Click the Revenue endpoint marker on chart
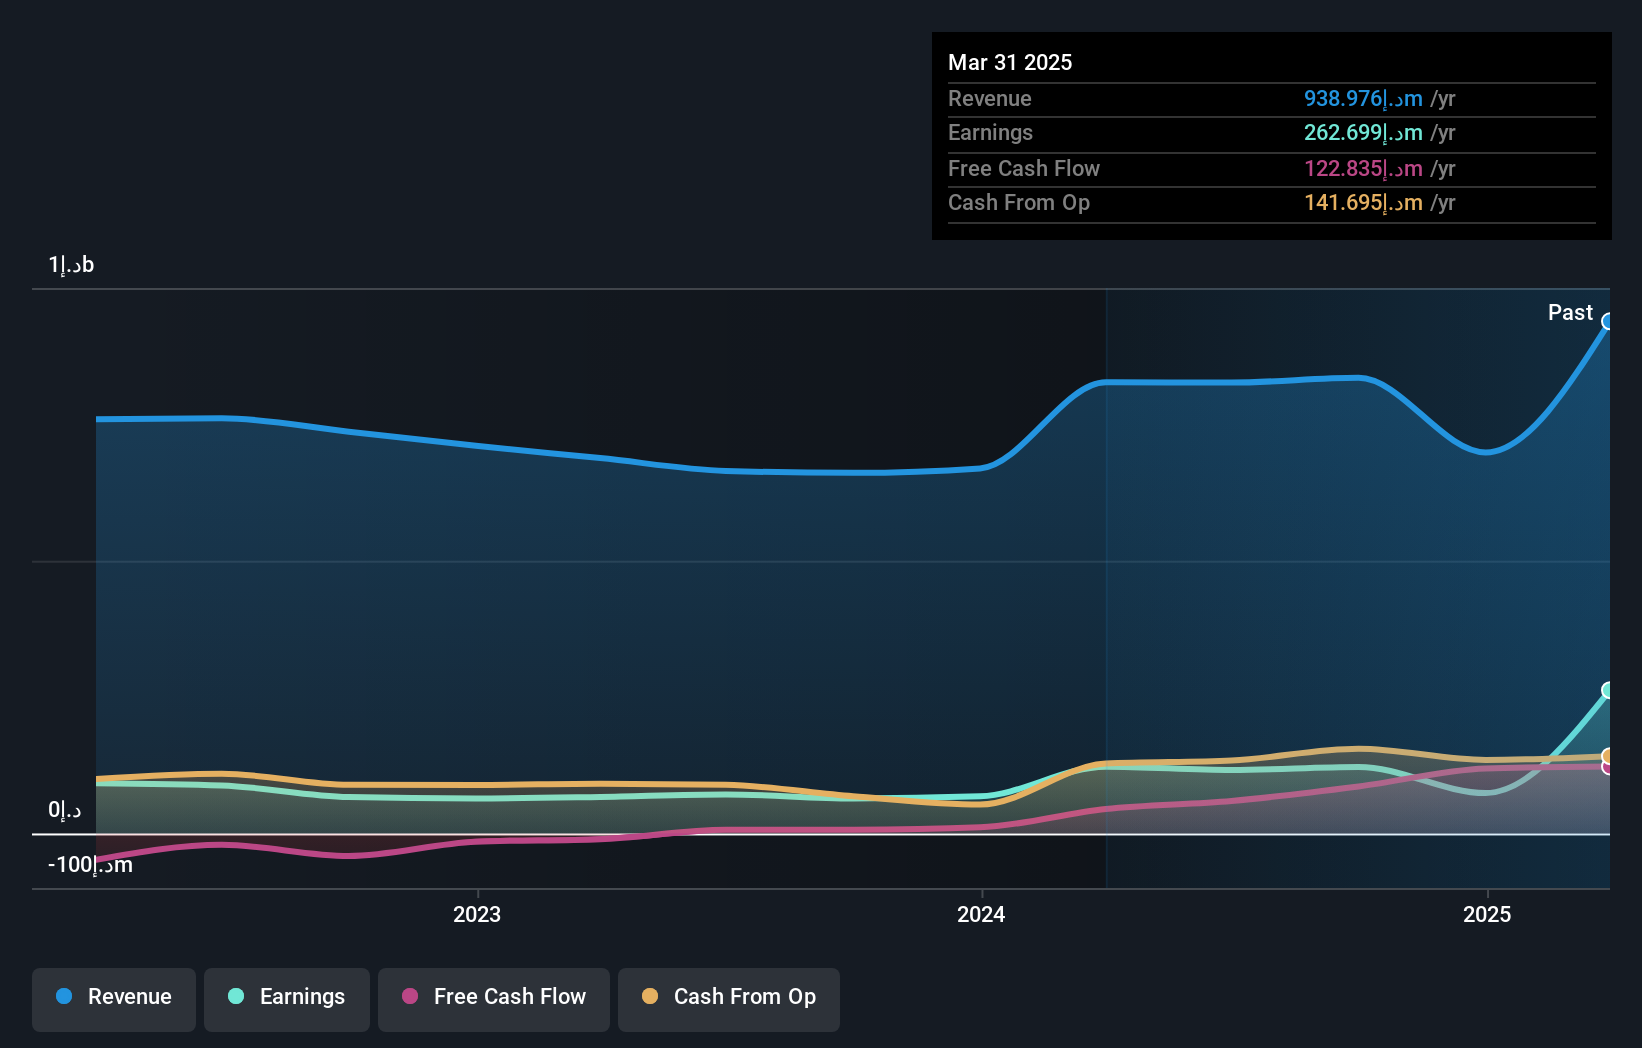This screenshot has width=1642, height=1048. pyautogui.click(x=1608, y=321)
